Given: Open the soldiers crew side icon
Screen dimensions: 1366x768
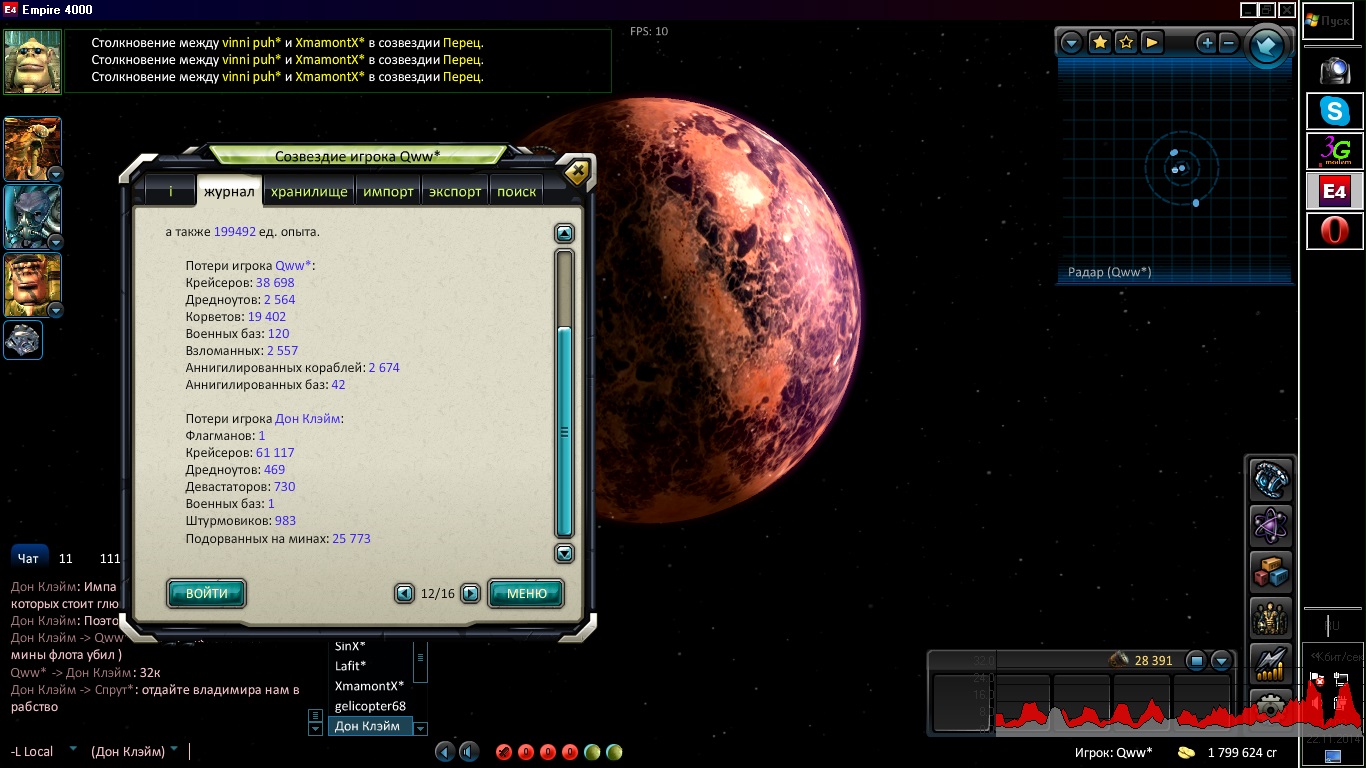Looking at the screenshot, I should (1271, 619).
